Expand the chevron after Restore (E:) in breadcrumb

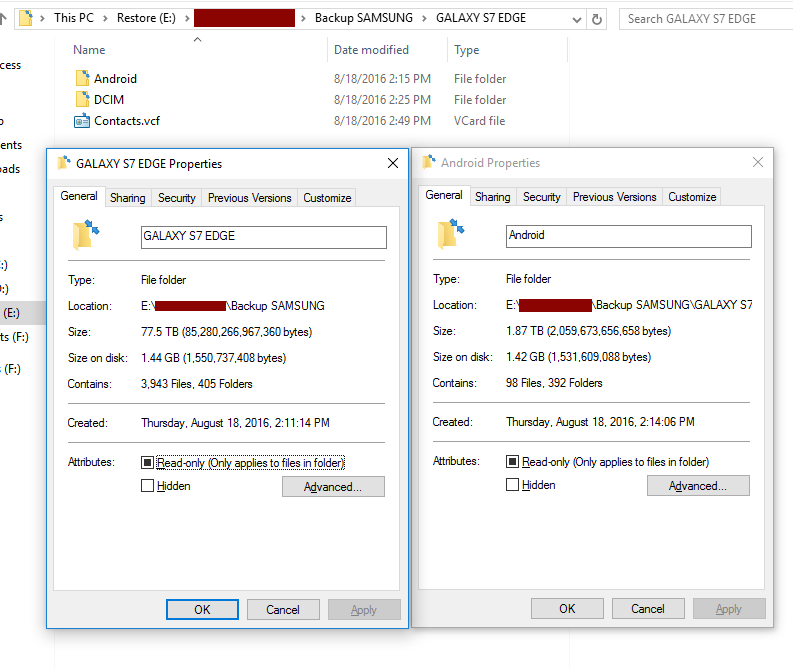coord(187,19)
